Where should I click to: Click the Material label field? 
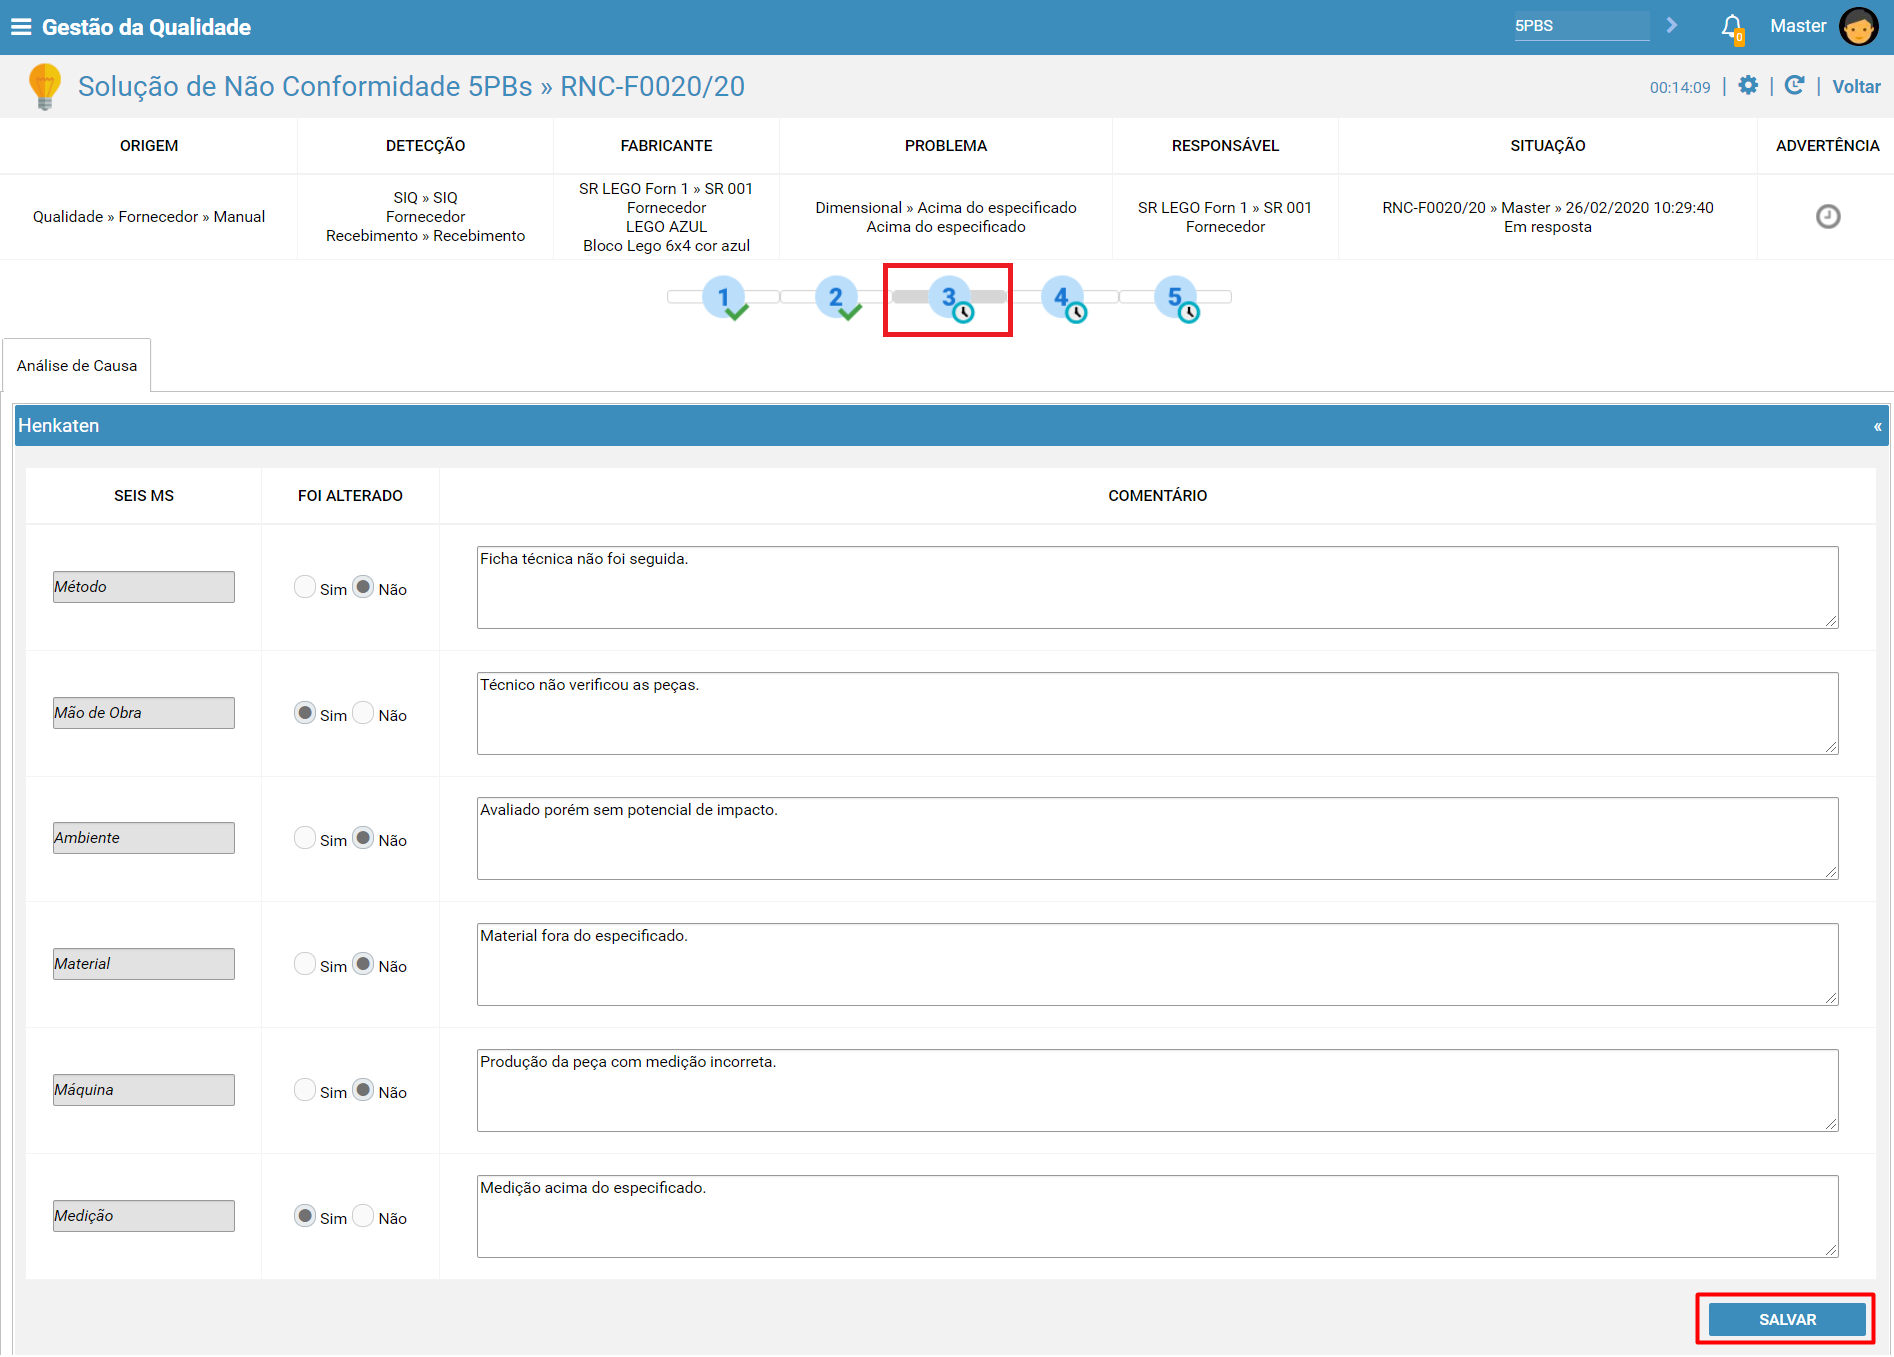pos(144,964)
